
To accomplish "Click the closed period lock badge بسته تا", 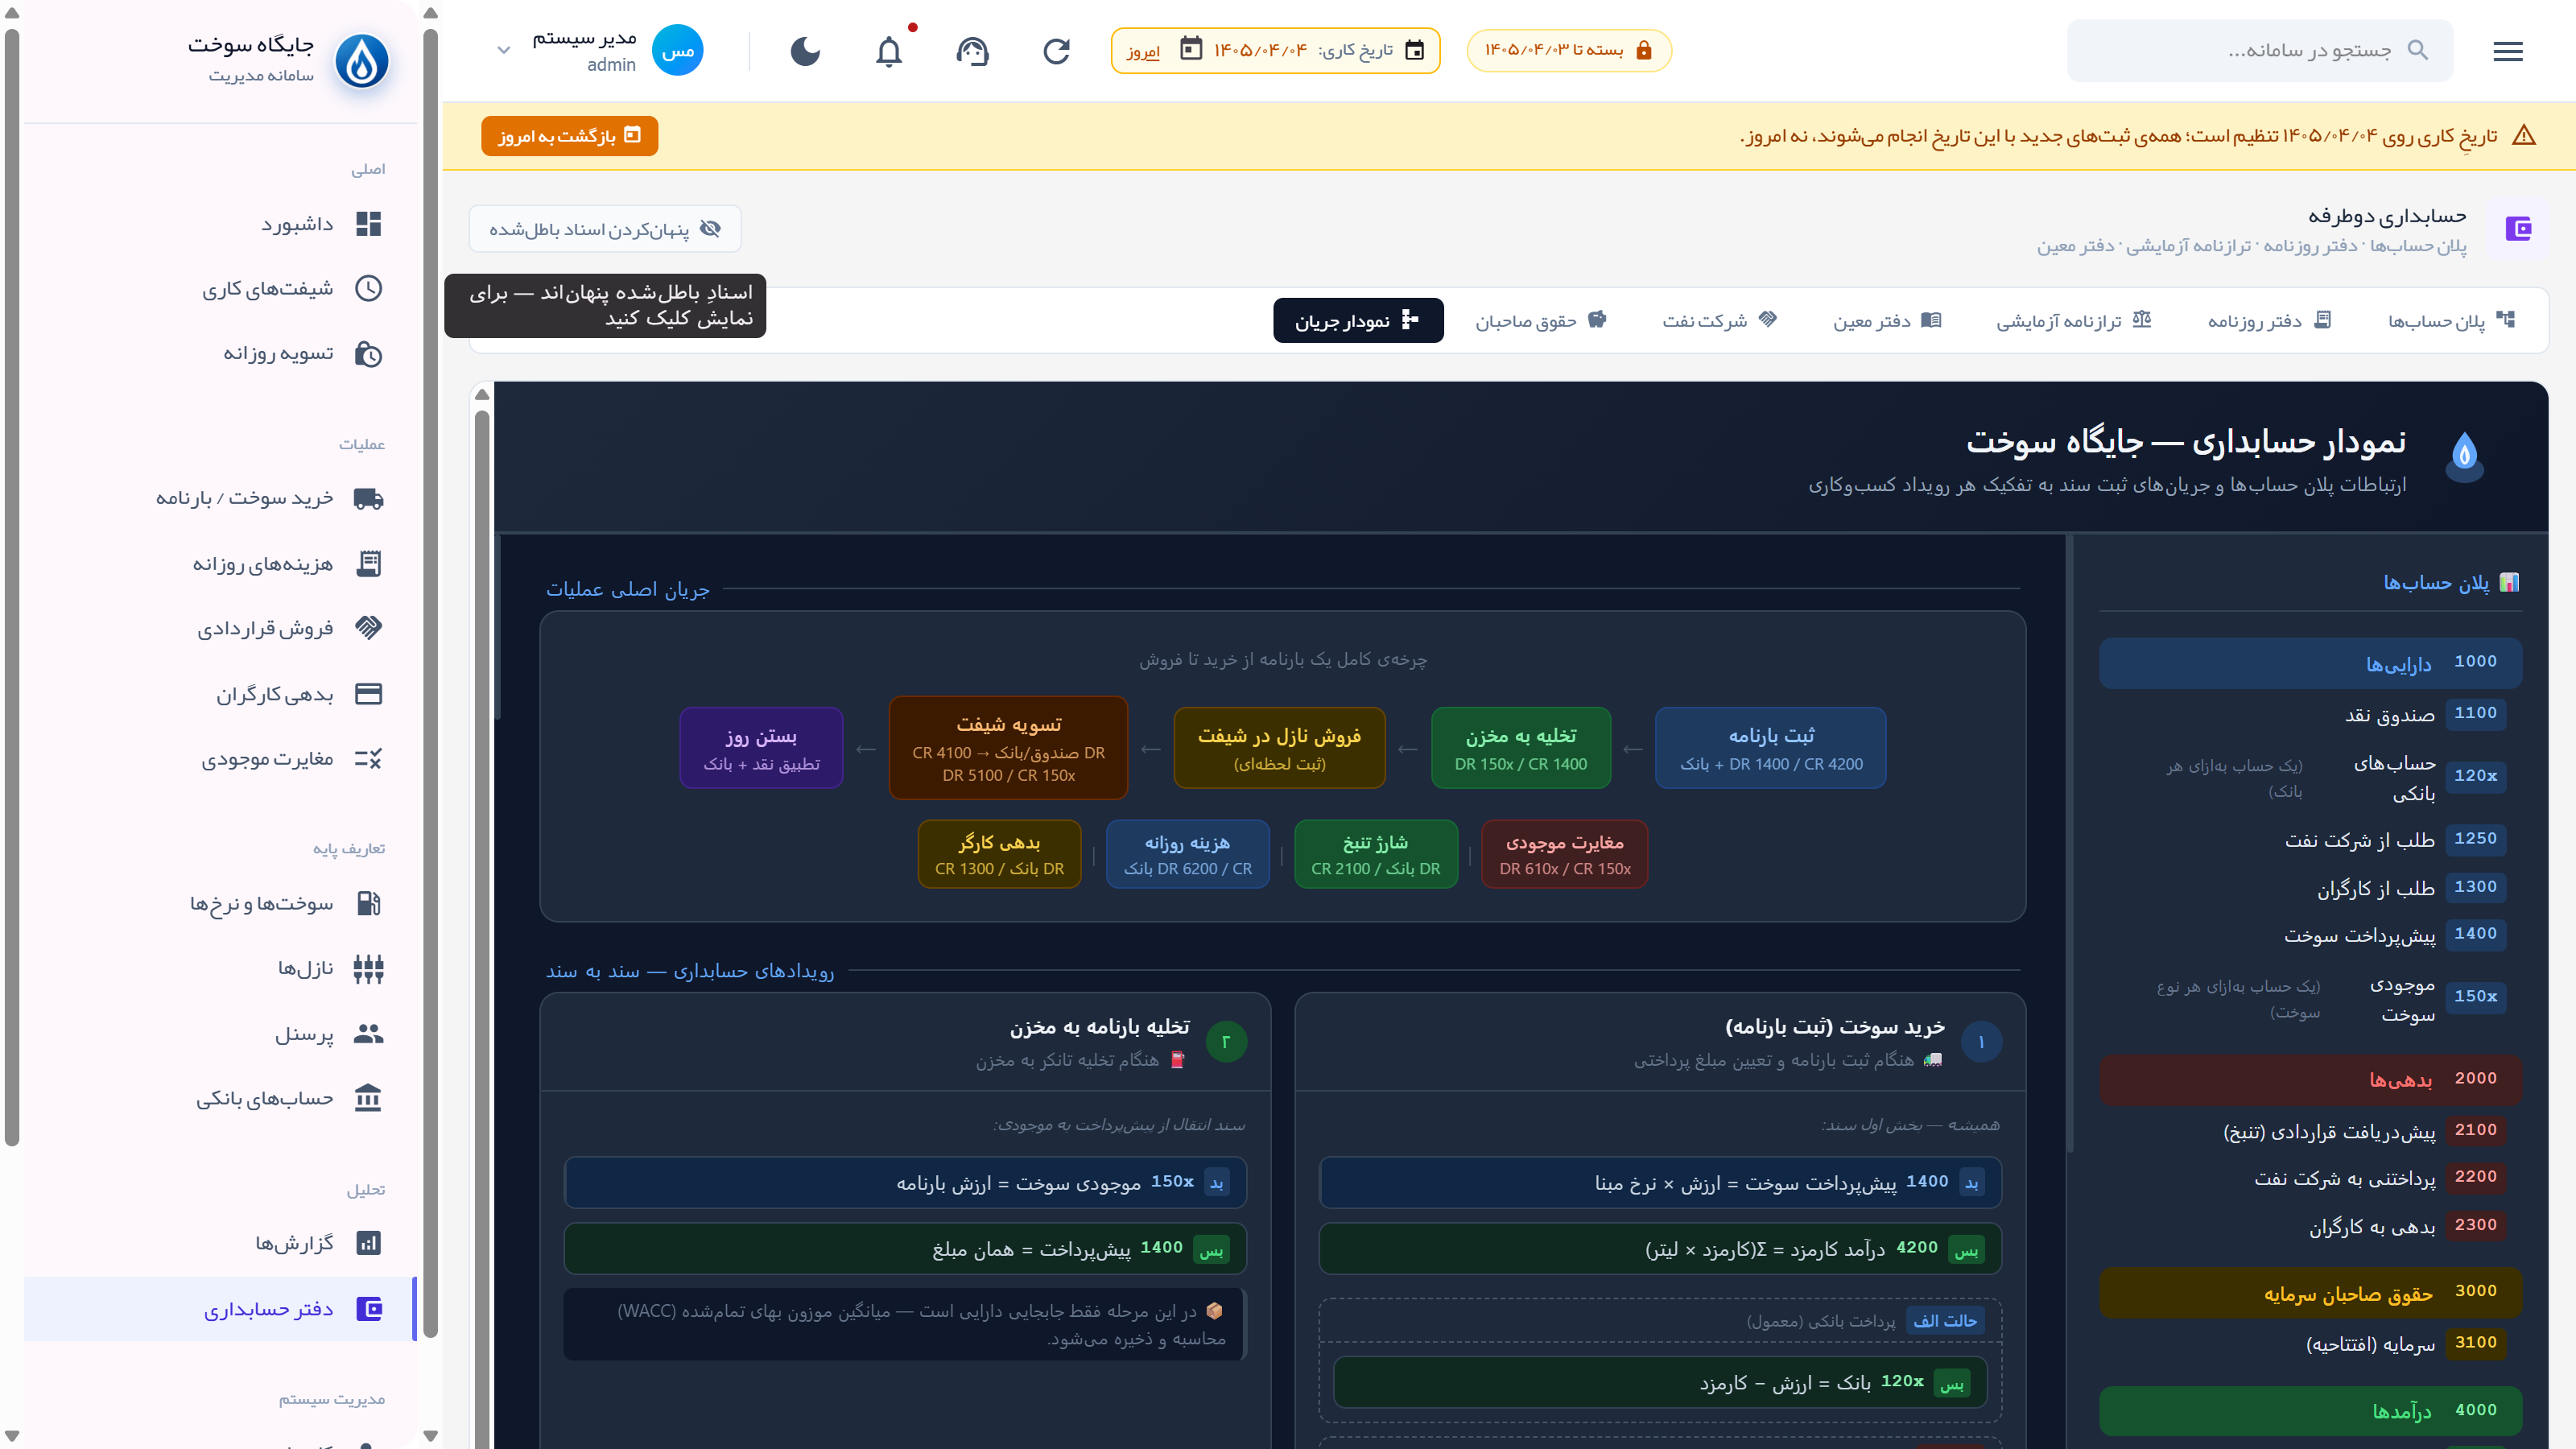I will 1569,50.
